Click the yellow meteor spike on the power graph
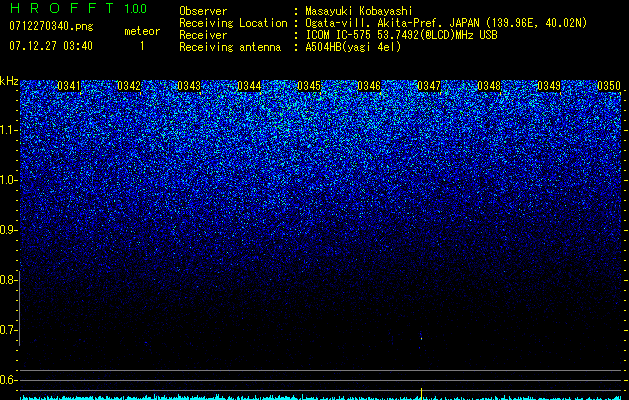Viewport: 629px width, 400px height. click(x=421, y=393)
